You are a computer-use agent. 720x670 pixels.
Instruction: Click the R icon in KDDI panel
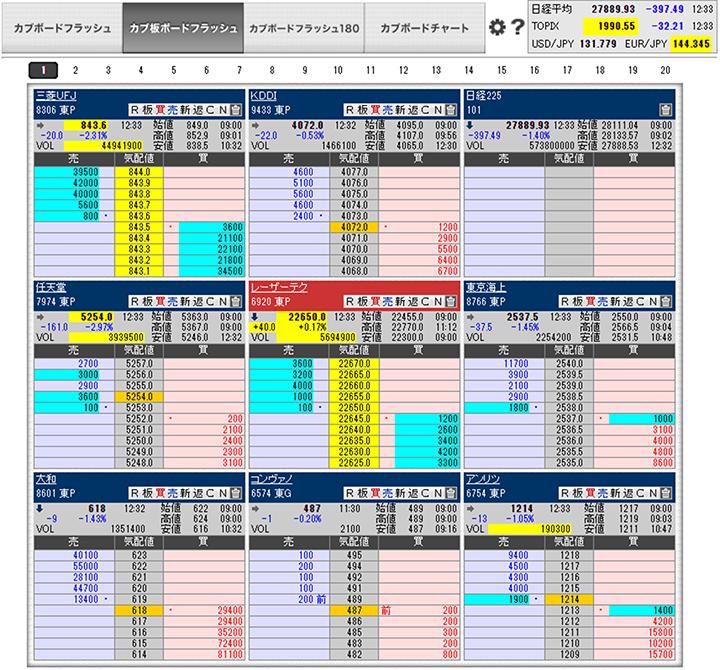click(x=350, y=110)
